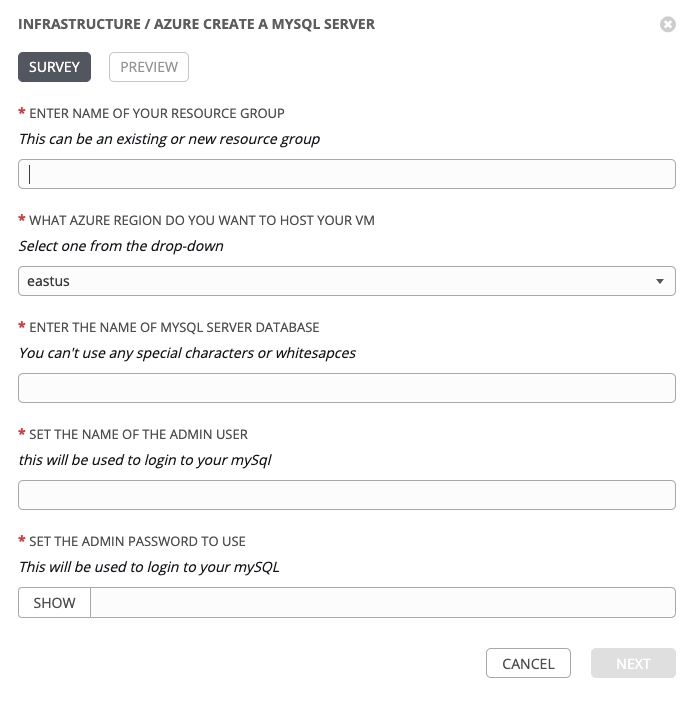Click into the admin password field
695x704 pixels.
382,603
